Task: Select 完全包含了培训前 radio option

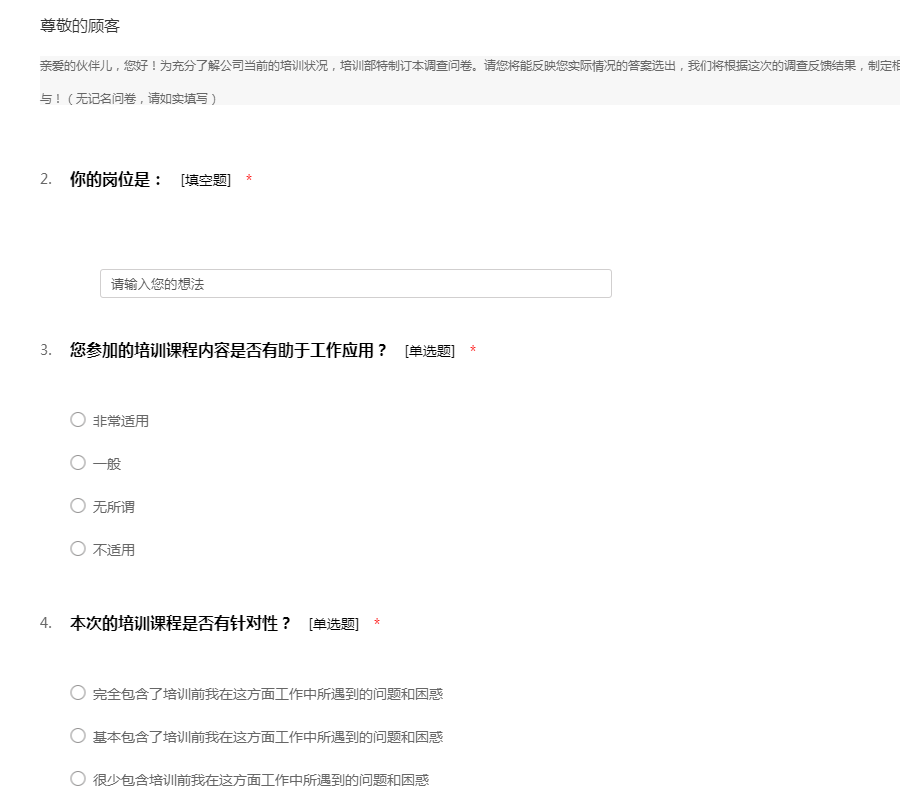Action: pos(78,693)
